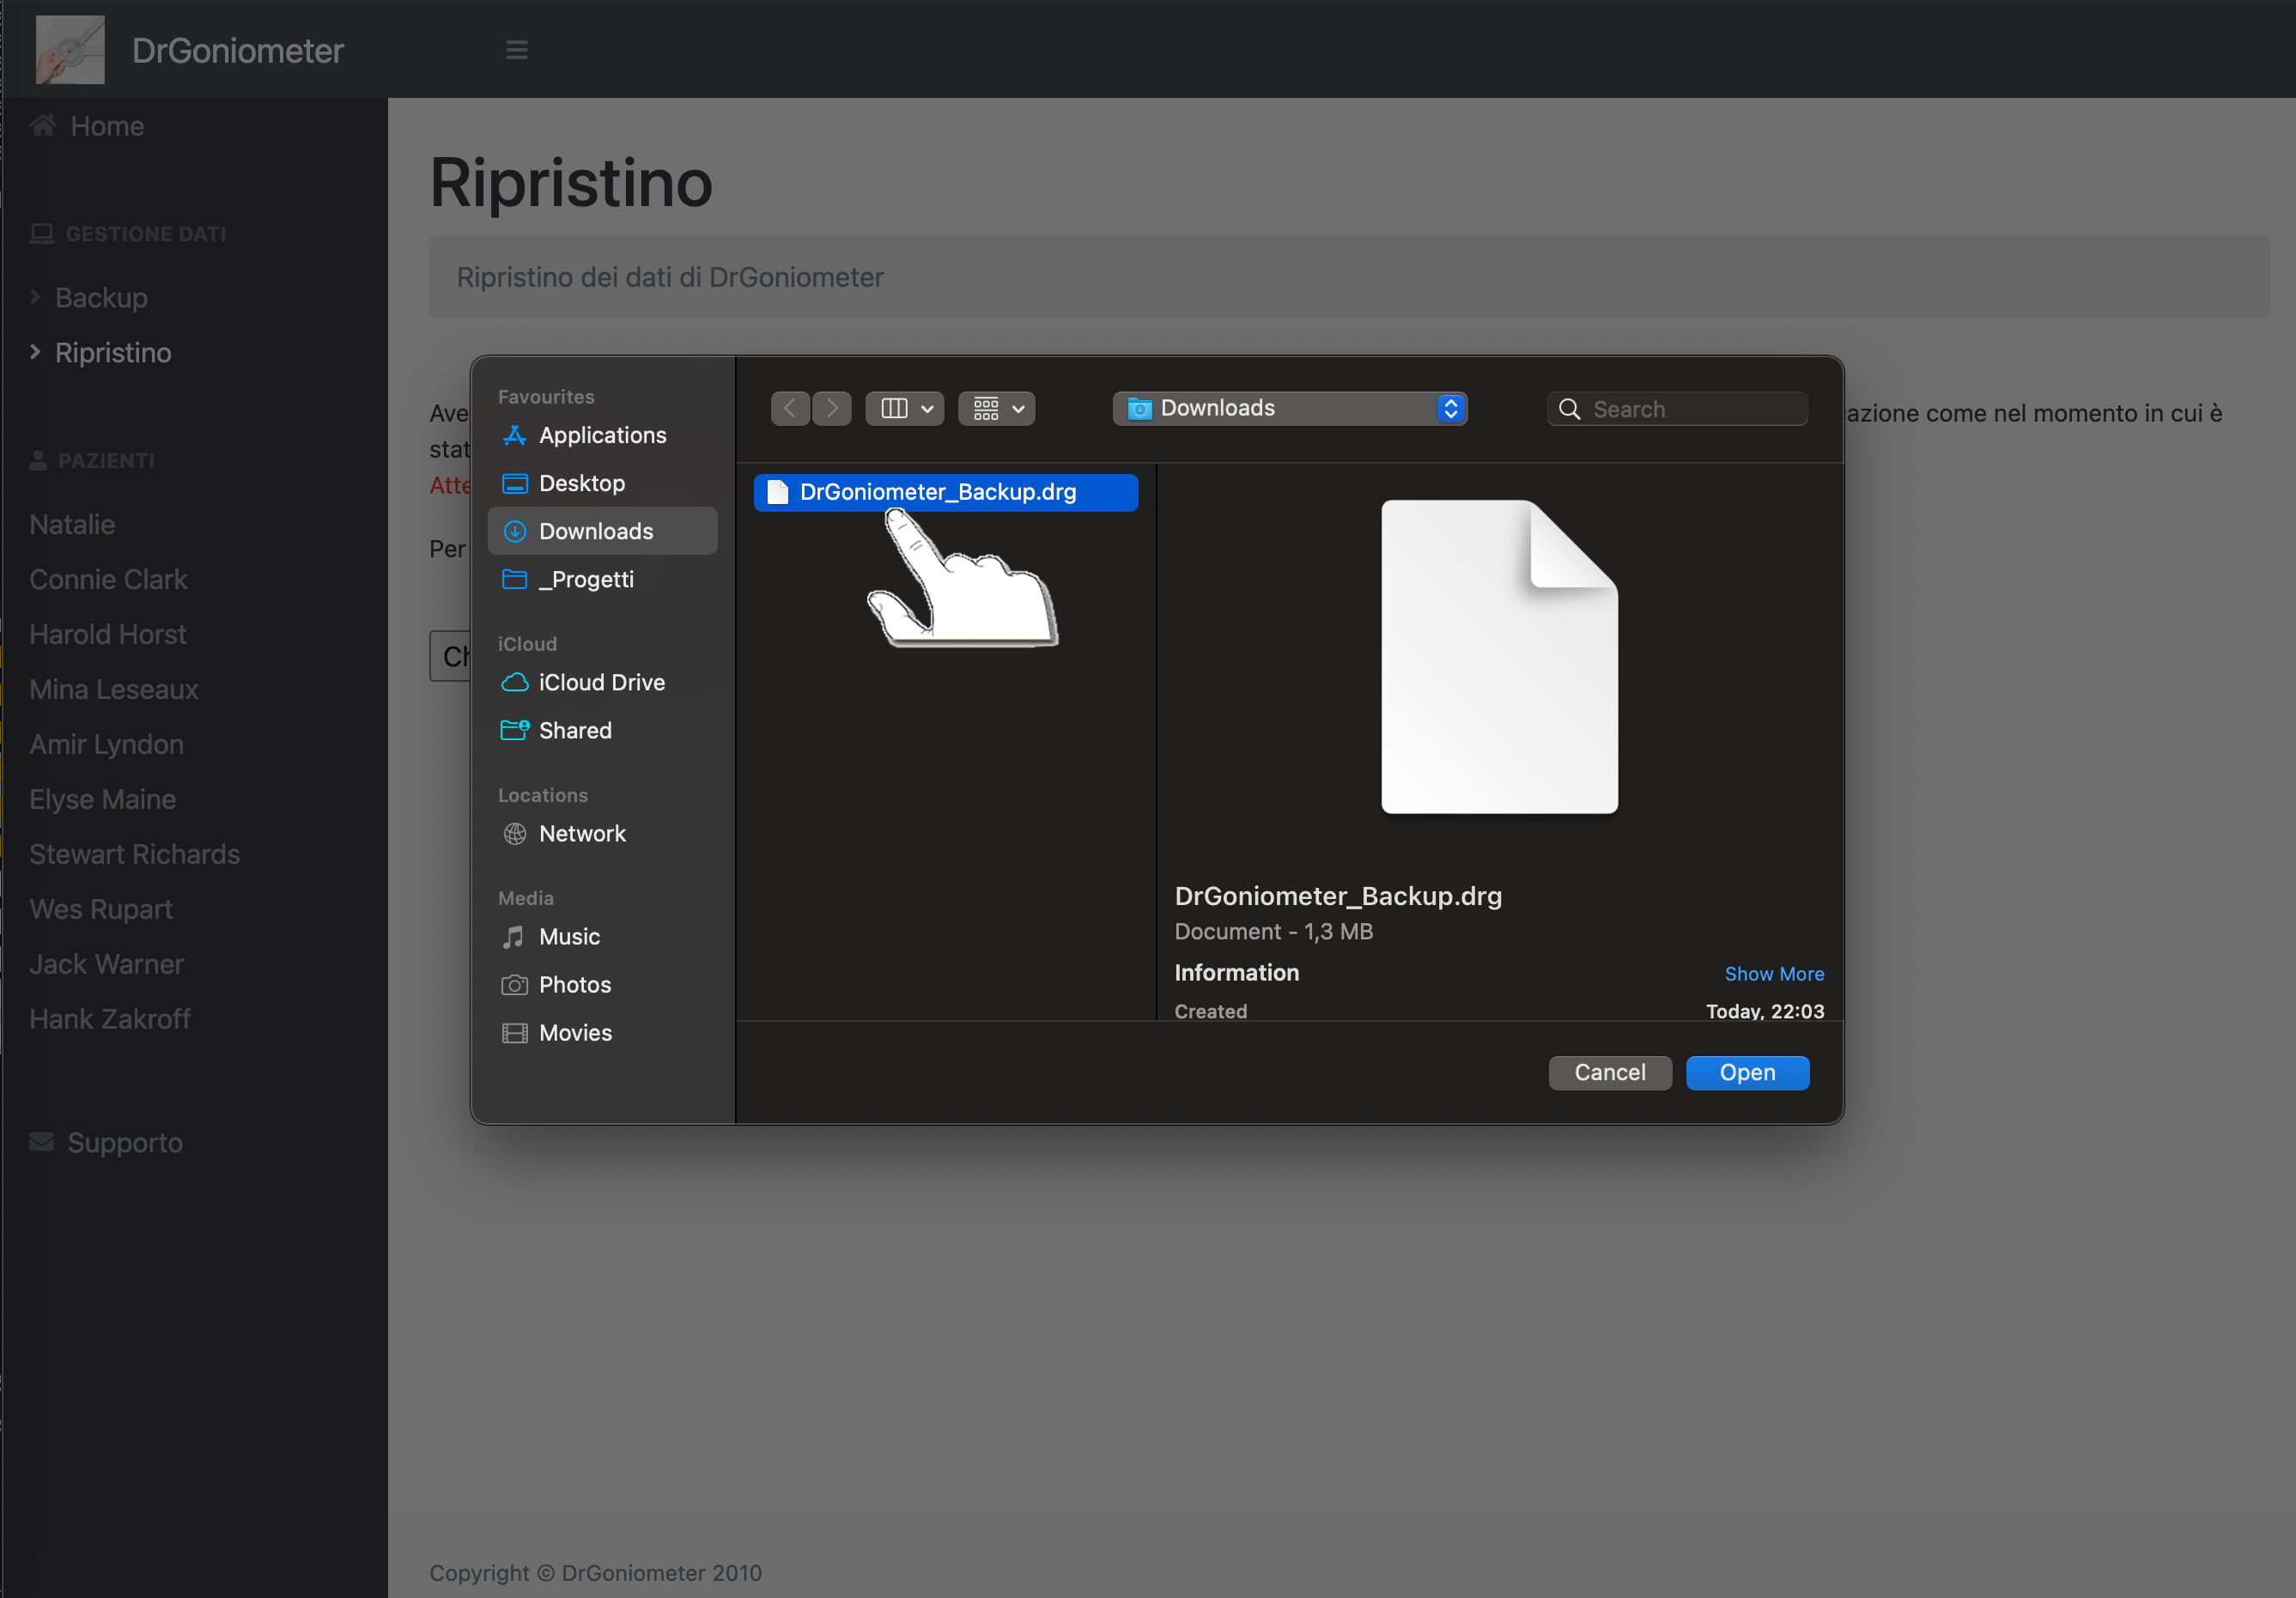Click in the Search field
2296x1598 pixels.
pos(1677,408)
